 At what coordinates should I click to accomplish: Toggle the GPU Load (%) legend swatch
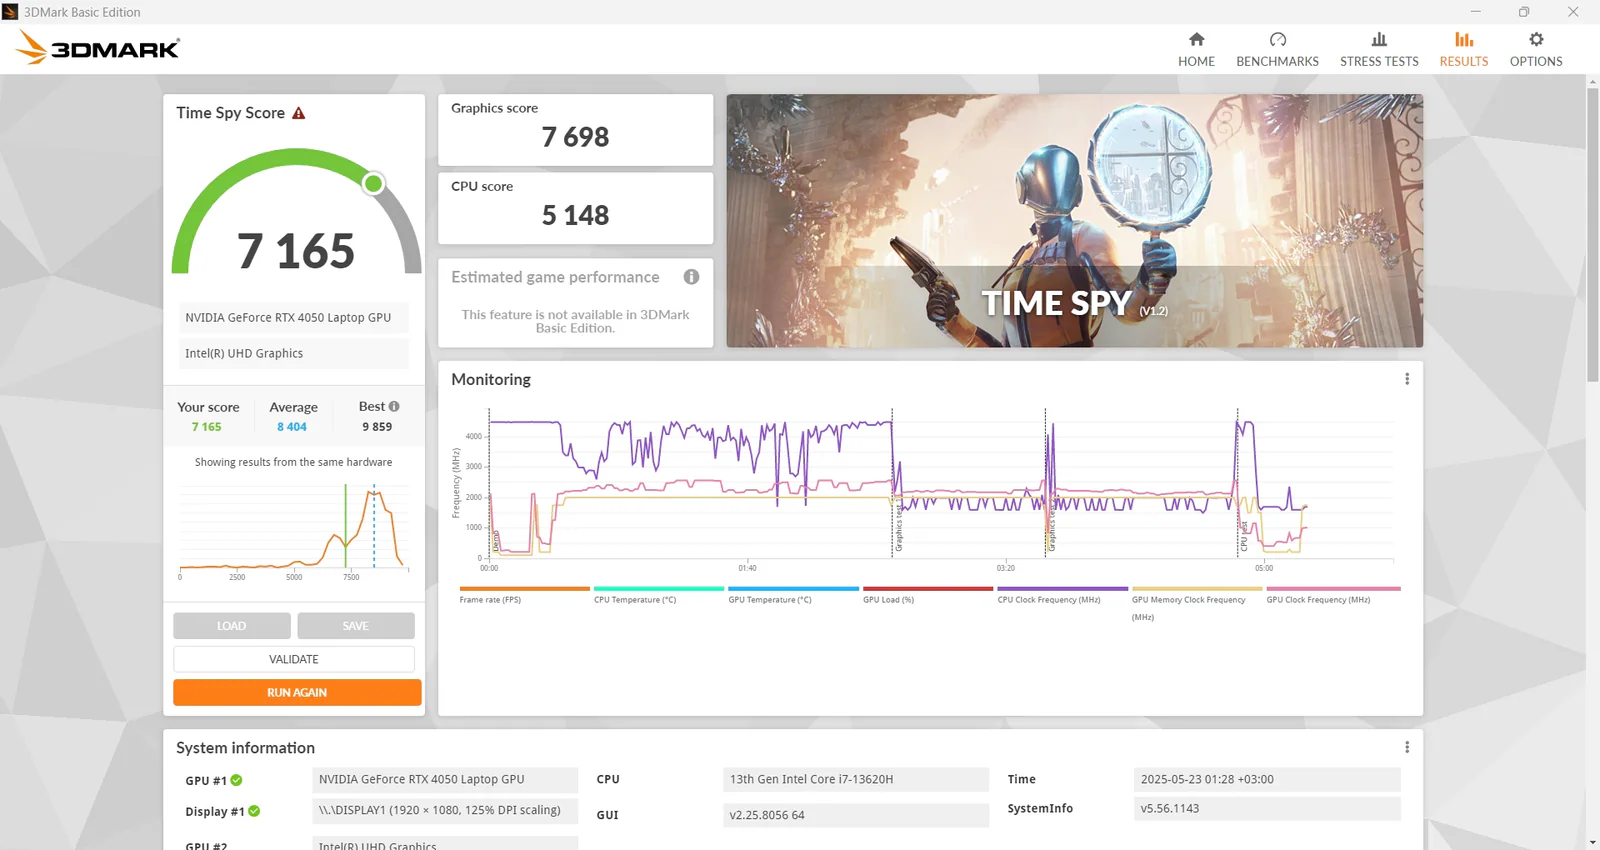(928, 589)
